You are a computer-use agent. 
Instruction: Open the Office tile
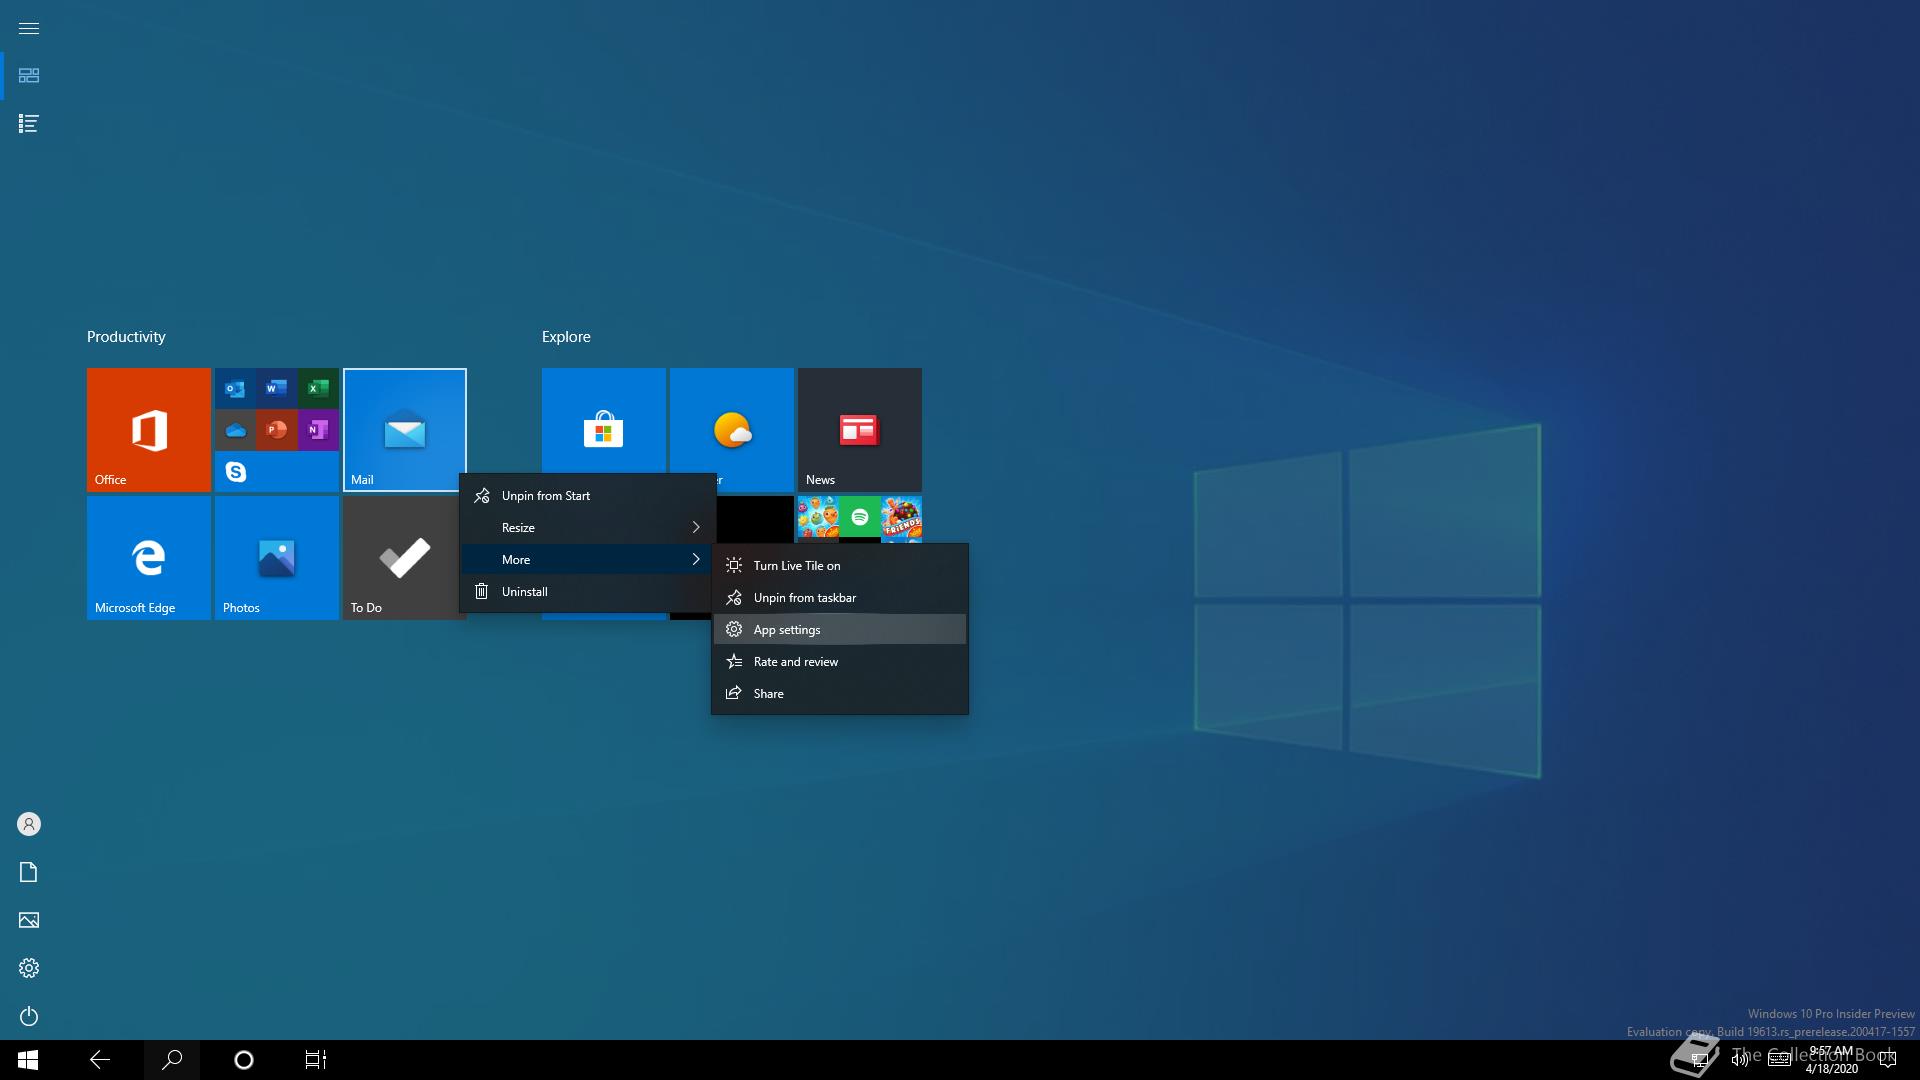tap(149, 430)
